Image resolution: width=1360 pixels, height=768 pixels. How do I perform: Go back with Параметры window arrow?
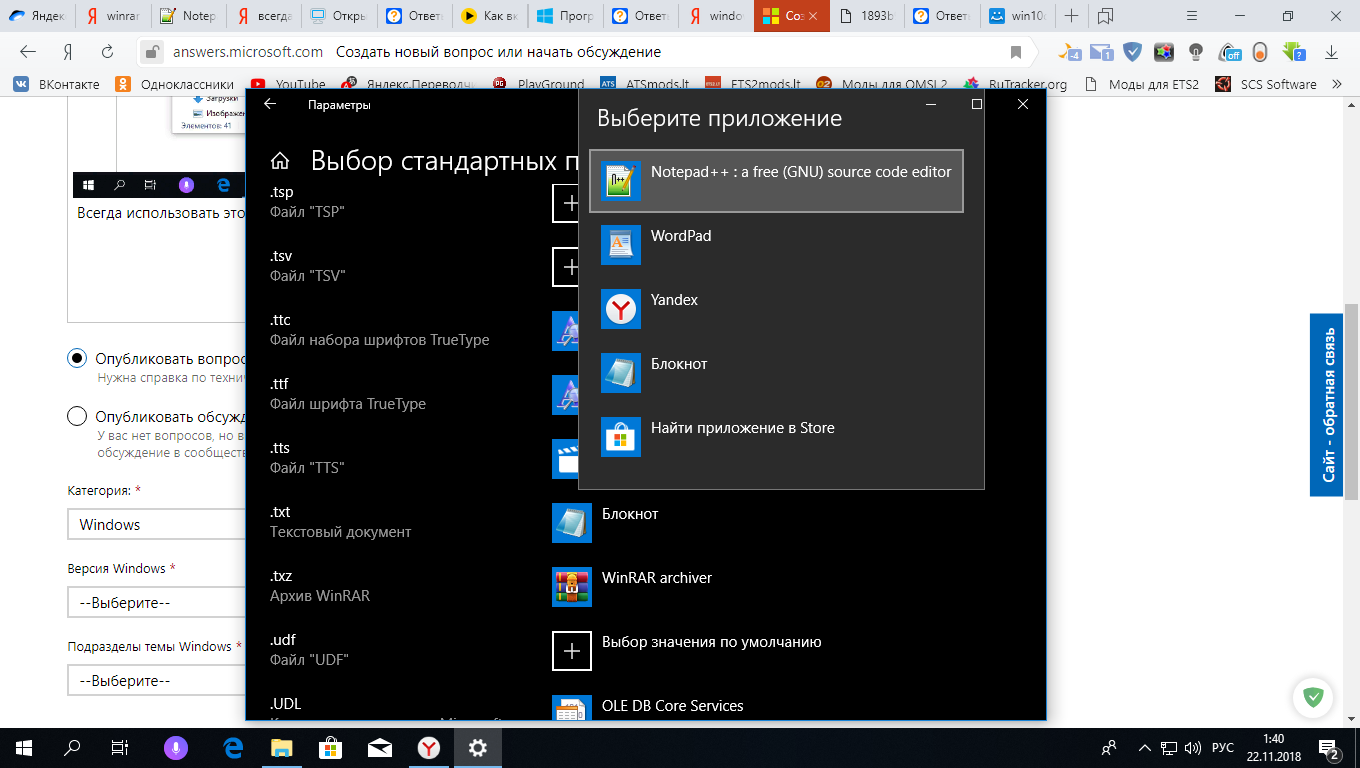(x=270, y=104)
